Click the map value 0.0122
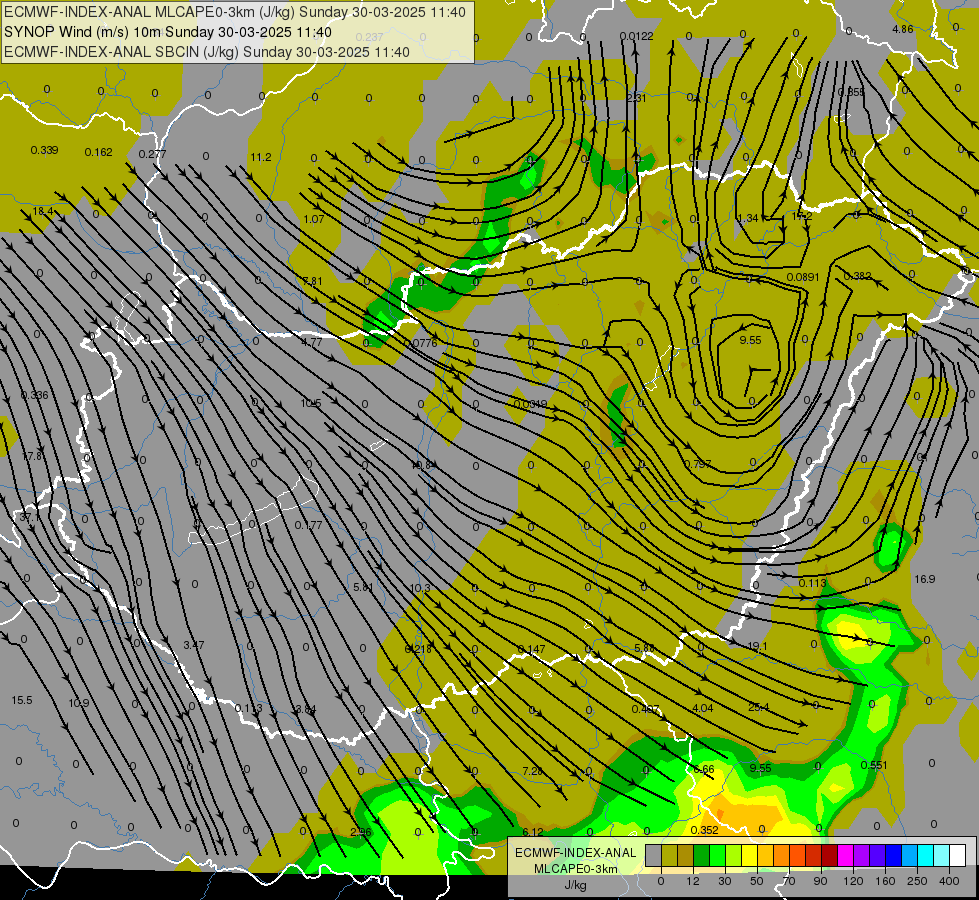 pos(637,36)
